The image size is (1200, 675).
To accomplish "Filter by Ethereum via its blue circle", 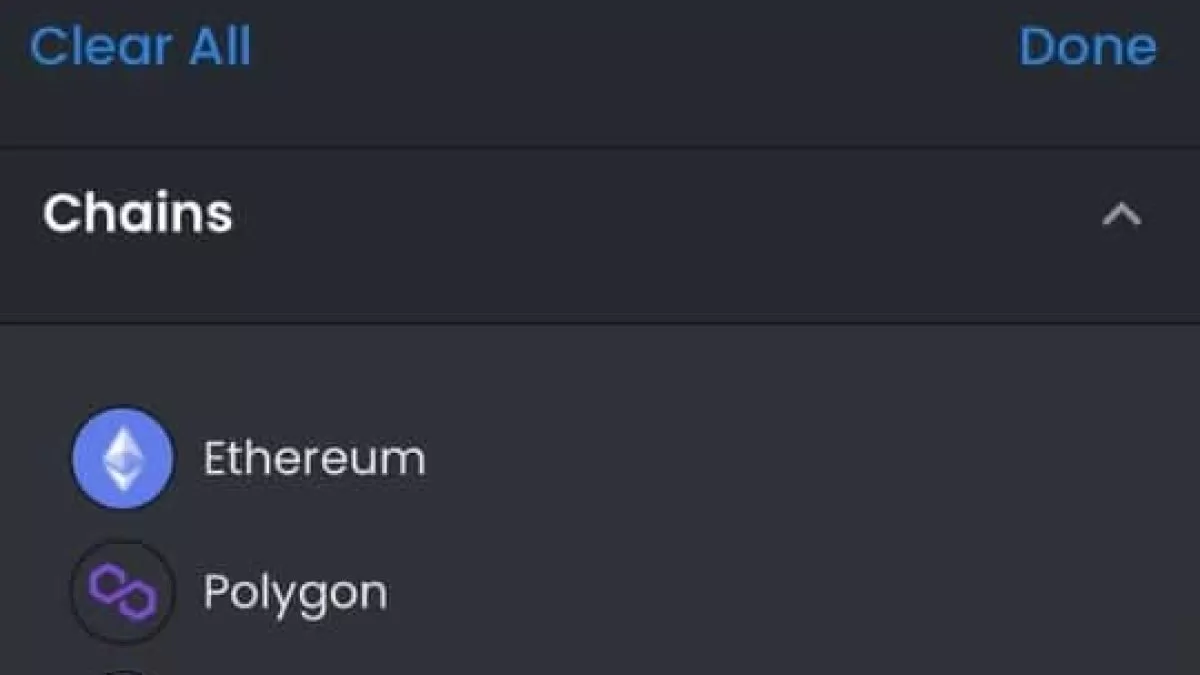I will pyautogui.click(x=122, y=458).
